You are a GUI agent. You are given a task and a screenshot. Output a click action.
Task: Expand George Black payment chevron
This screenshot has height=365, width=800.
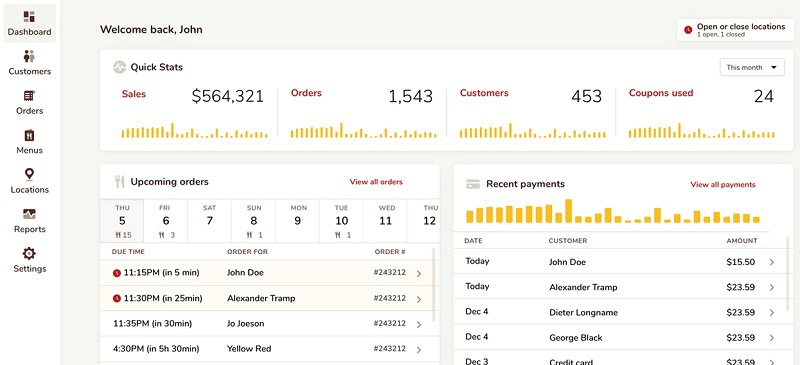(771, 338)
